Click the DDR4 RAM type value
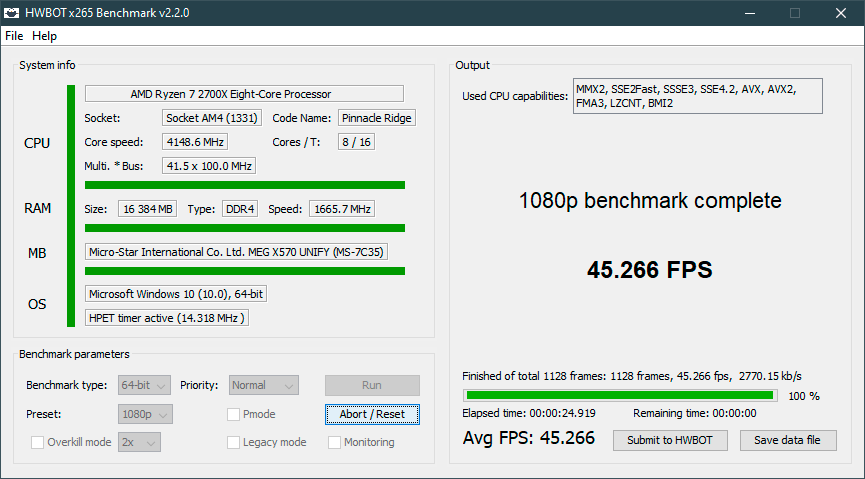Viewport: 865px width, 479px height. [240, 209]
